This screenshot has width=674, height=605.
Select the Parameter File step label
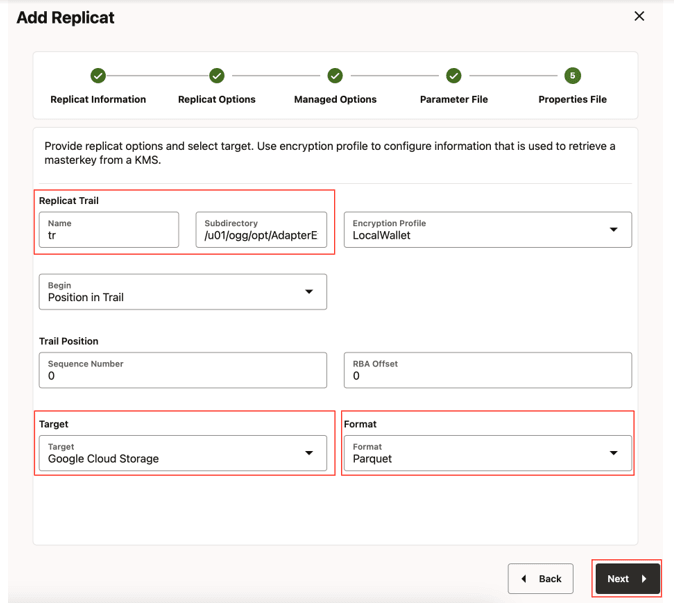(454, 99)
